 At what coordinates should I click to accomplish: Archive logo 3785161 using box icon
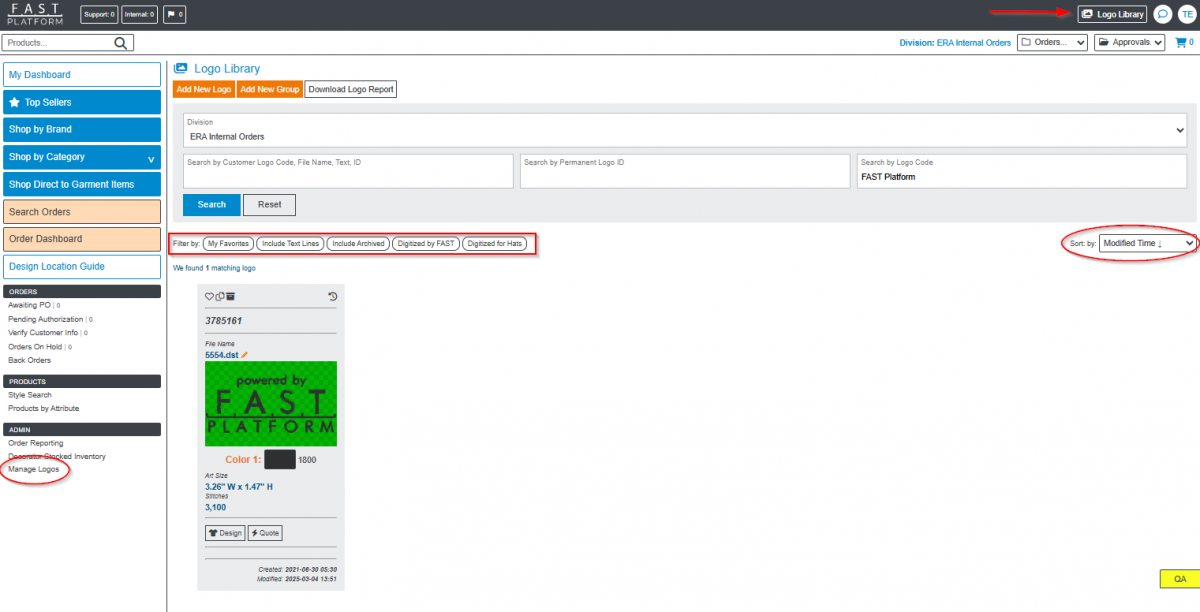click(230, 297)
